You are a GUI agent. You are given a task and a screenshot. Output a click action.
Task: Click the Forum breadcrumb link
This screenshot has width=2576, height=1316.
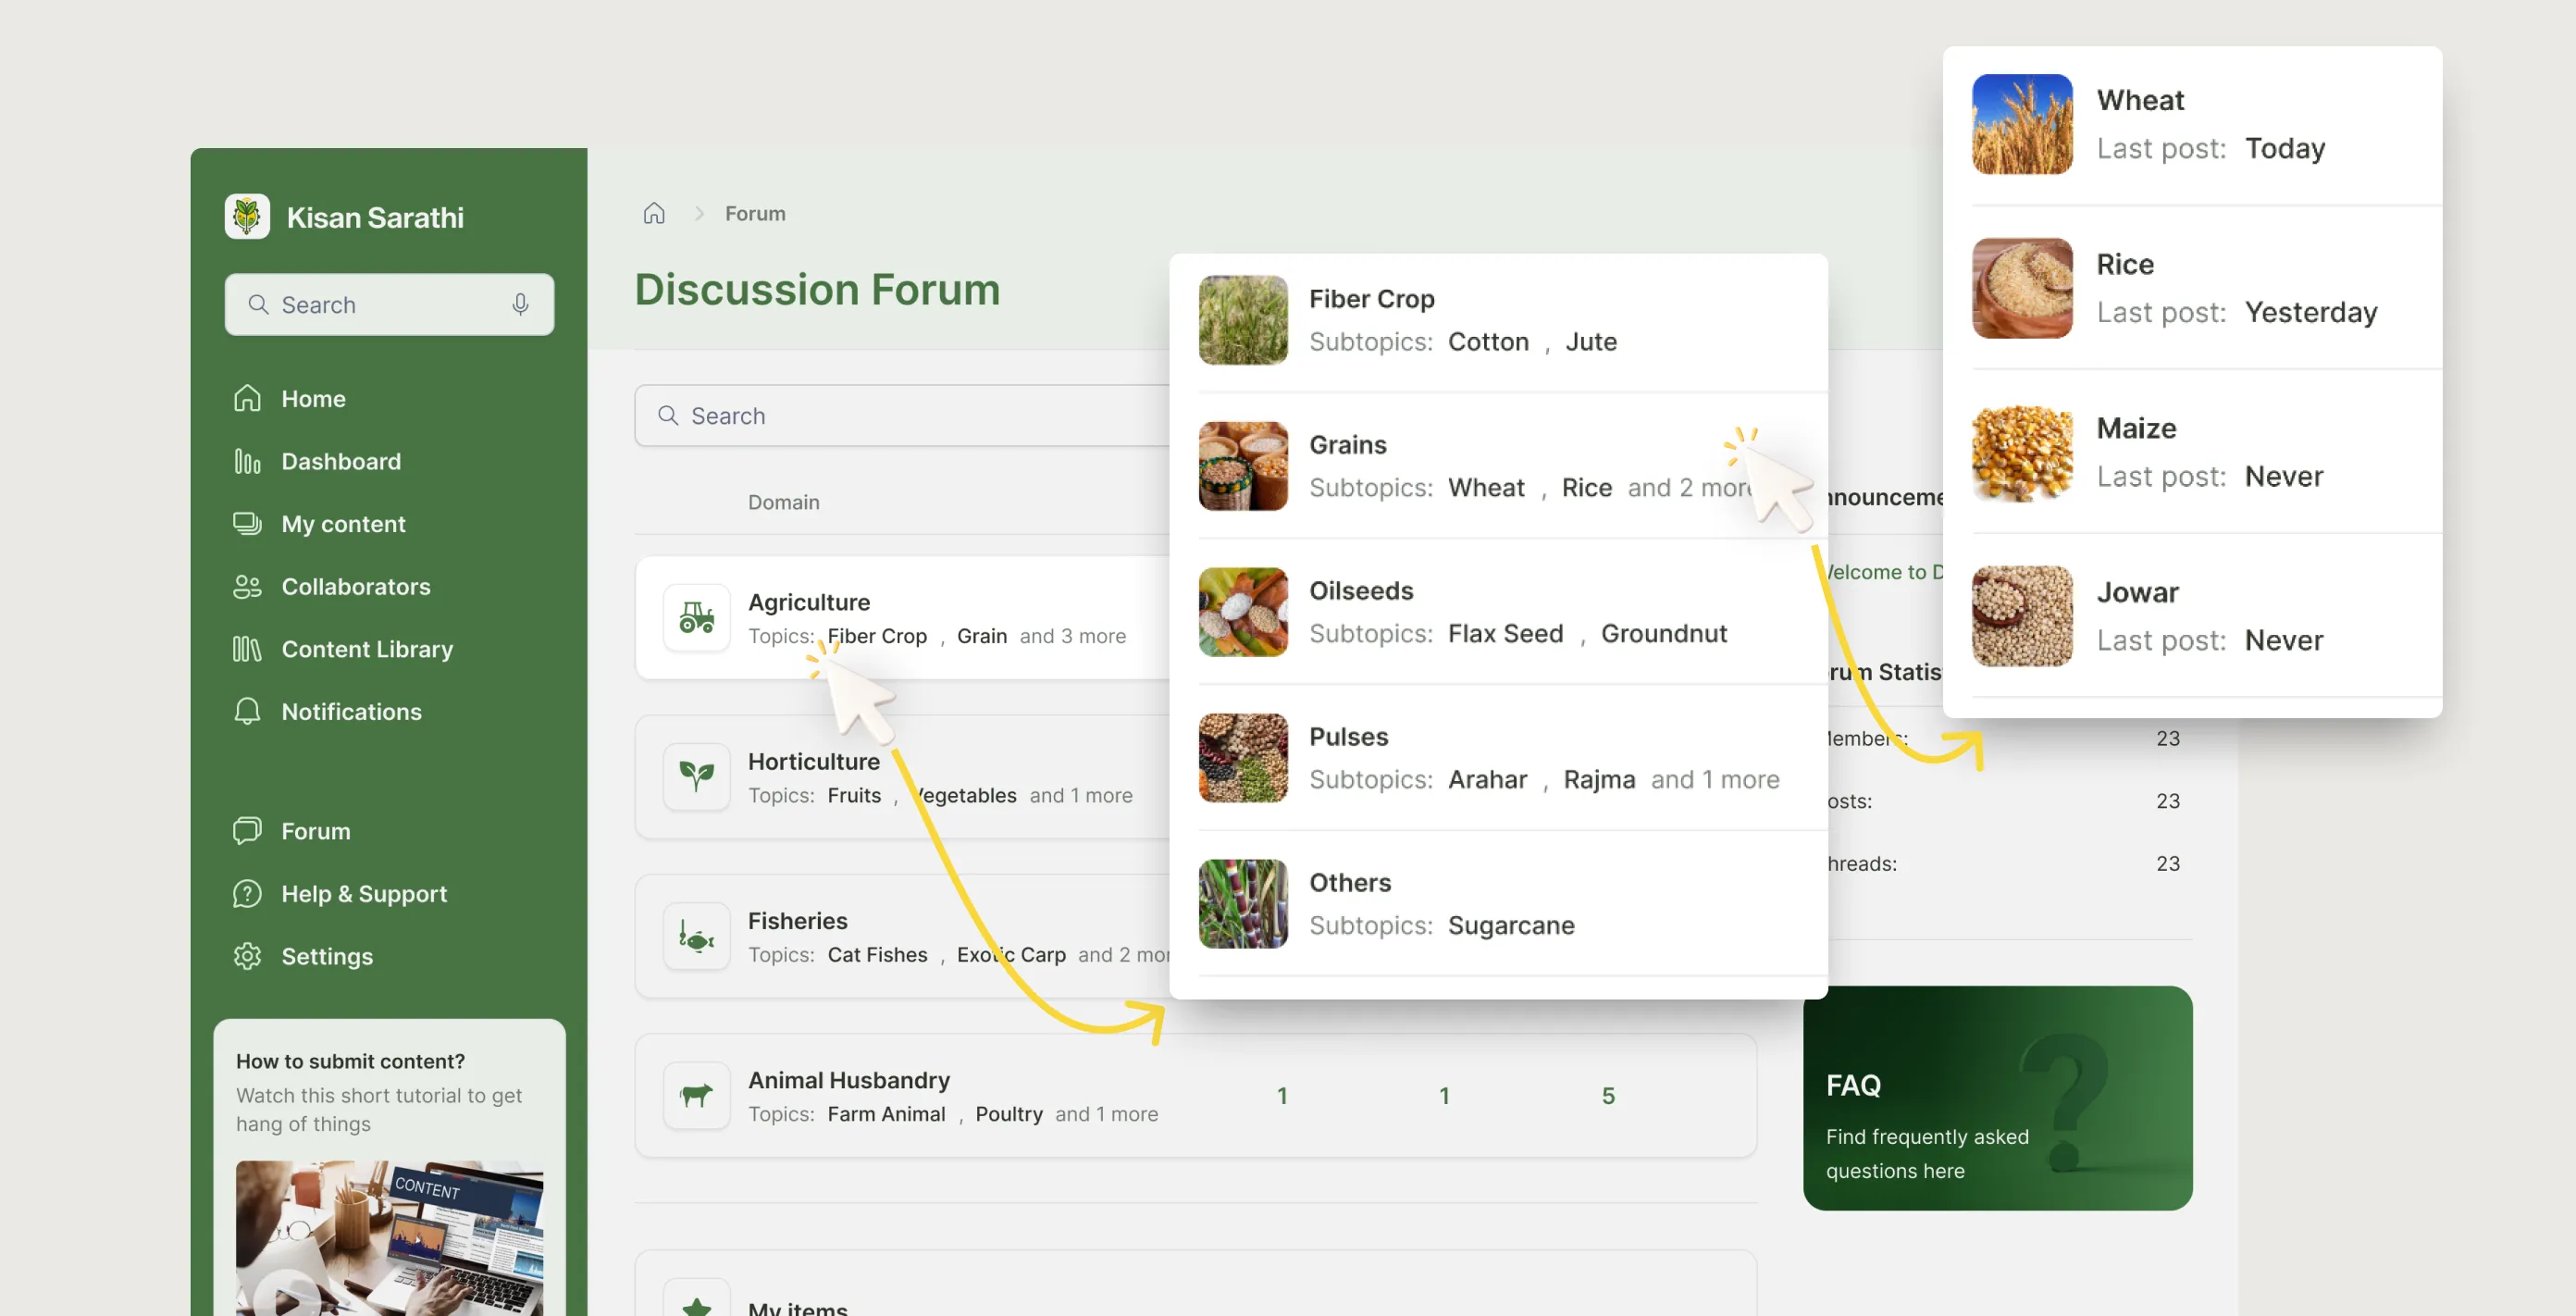(755, 213)
